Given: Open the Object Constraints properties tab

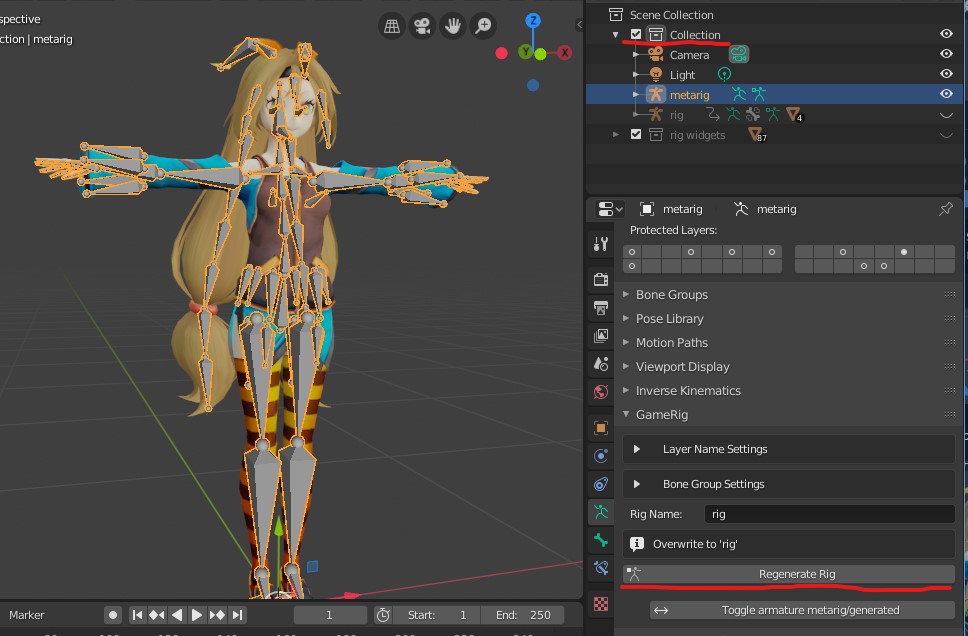Looking at the screenshot, I should coord(601,484).
